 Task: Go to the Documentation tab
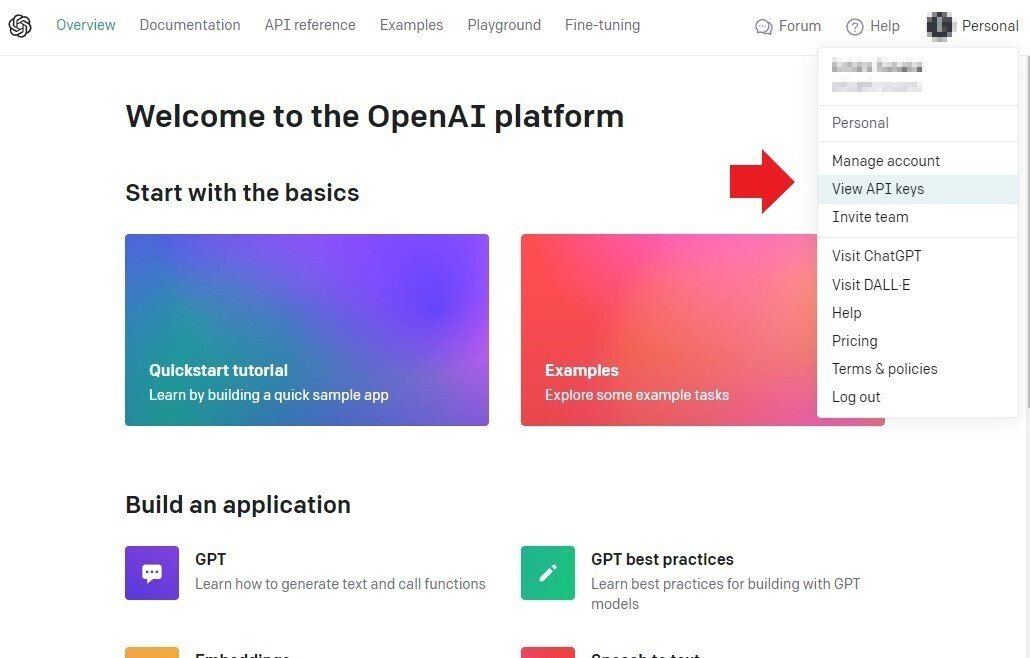(190, 25)
